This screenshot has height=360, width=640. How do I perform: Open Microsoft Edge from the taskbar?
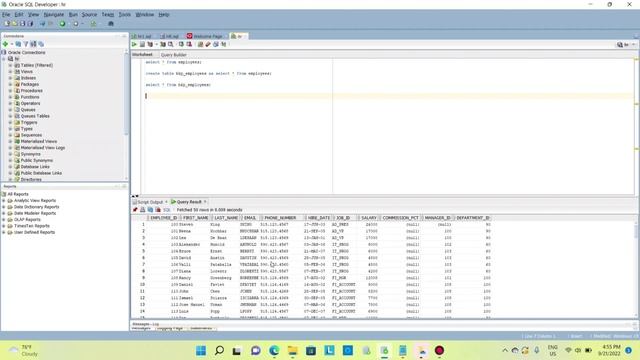(x=274, y=350)
